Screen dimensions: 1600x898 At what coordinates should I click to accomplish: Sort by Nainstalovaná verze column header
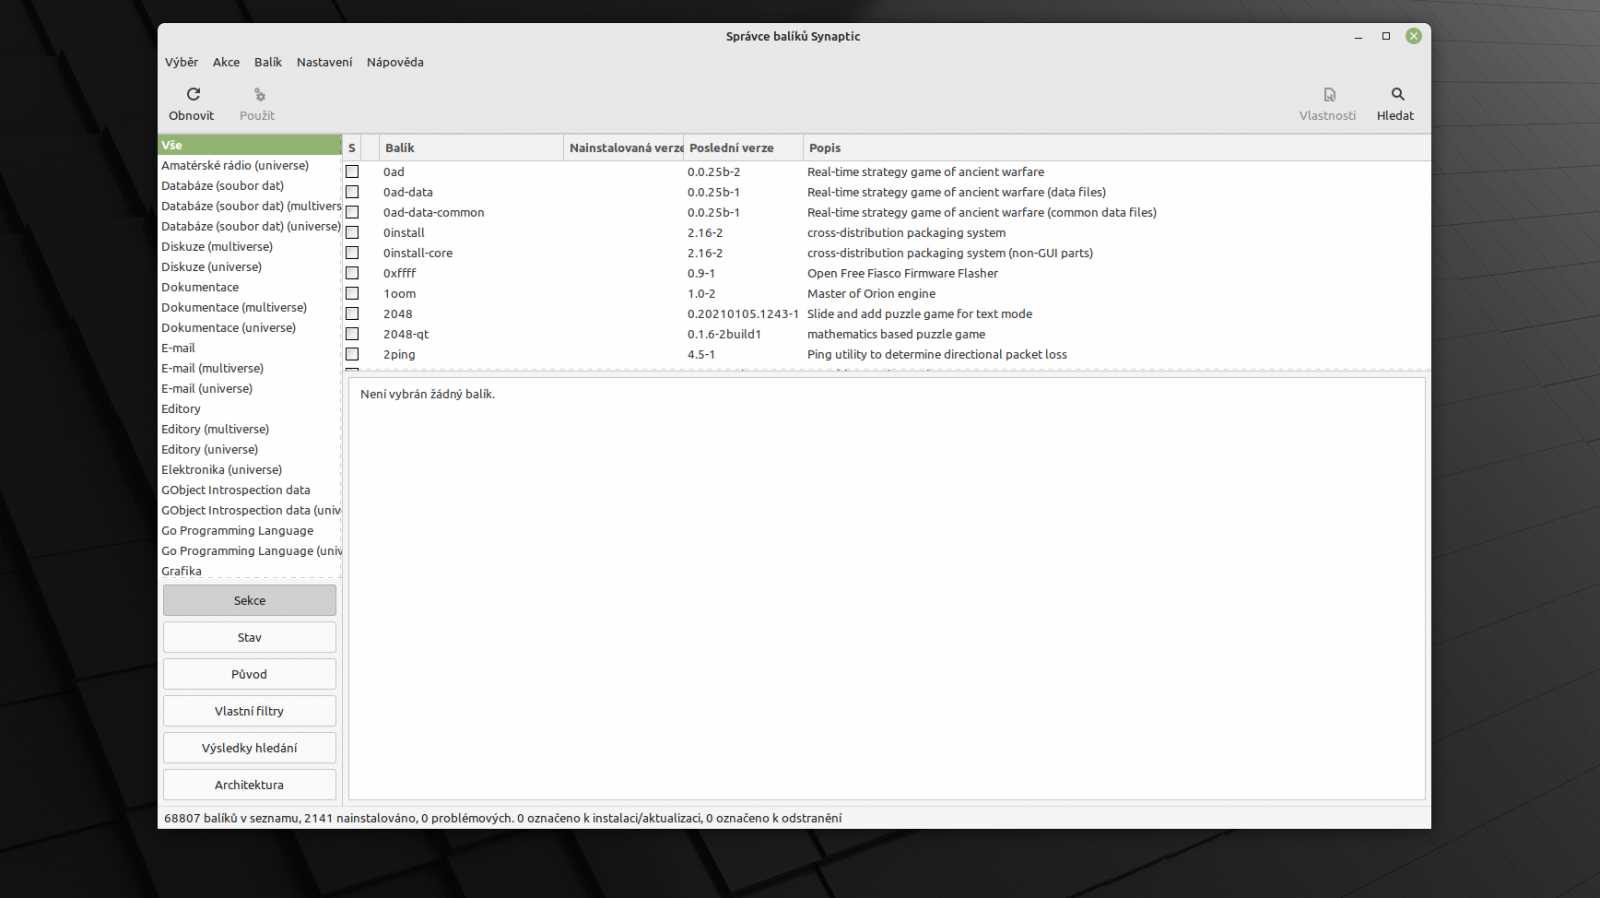(x=624, y=148)
